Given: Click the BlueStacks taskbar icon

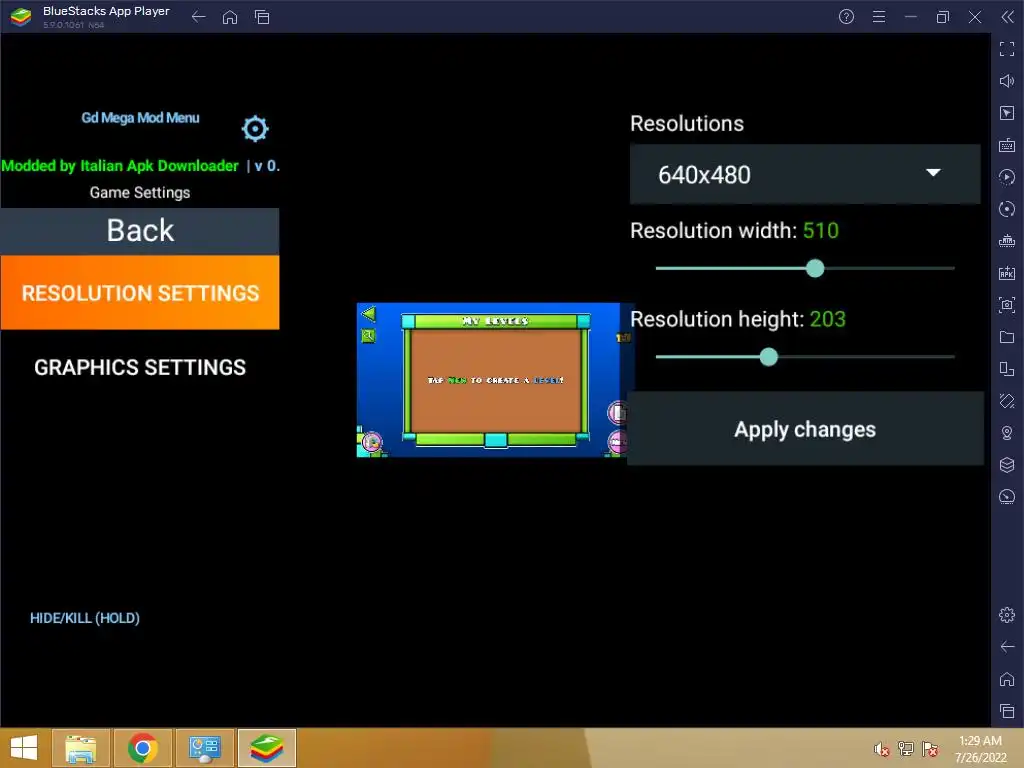Looking at the screenshot, I should 267,748.
